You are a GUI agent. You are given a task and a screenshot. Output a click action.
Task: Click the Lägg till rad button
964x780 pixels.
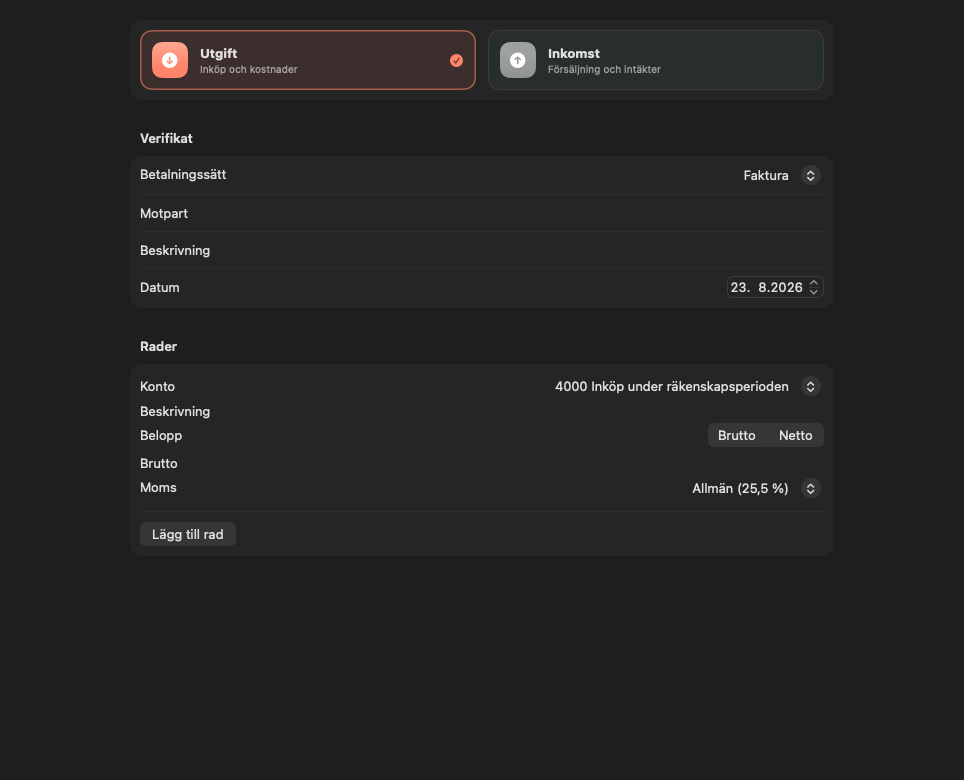click(188, 534)
